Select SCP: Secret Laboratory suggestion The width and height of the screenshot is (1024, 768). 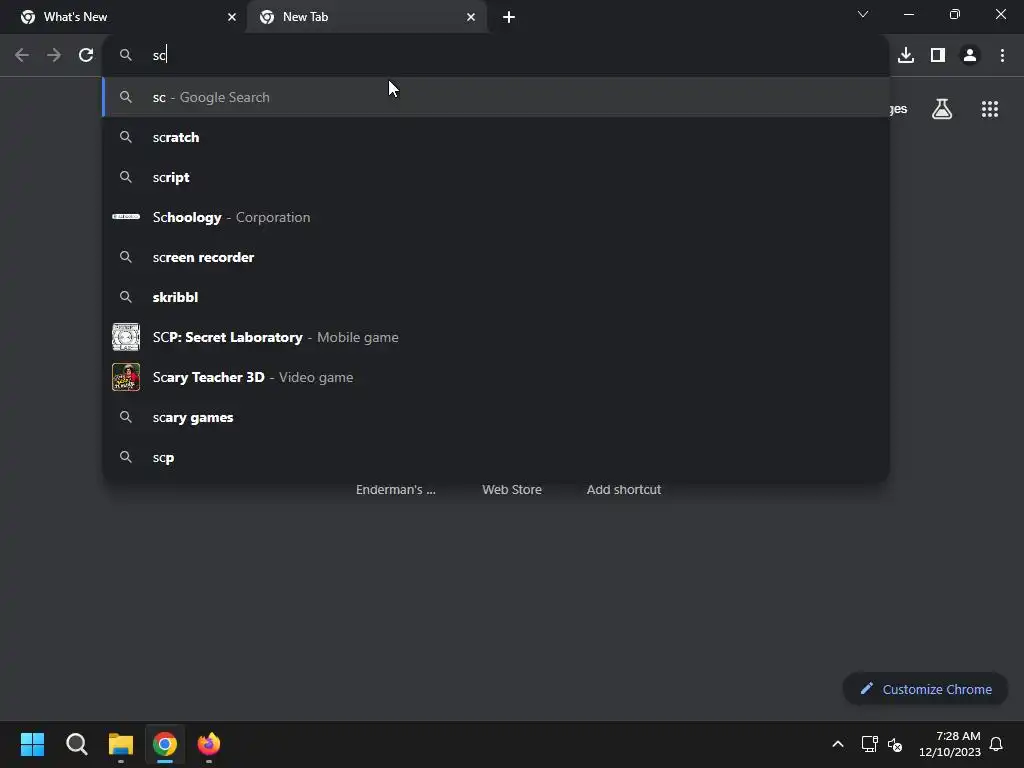[496, 337]
